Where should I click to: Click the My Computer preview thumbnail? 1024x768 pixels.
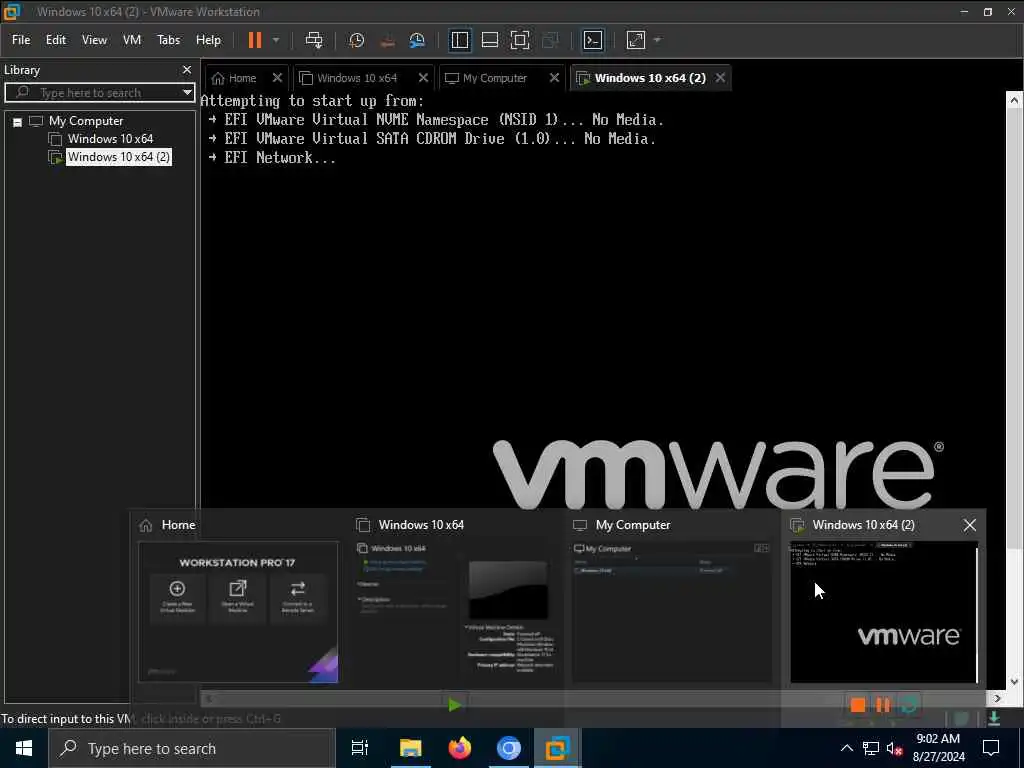pos(672,612)
